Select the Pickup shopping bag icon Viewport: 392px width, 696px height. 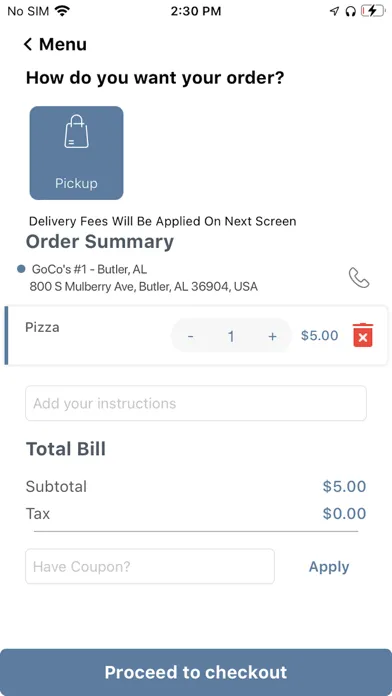(76, 131)
